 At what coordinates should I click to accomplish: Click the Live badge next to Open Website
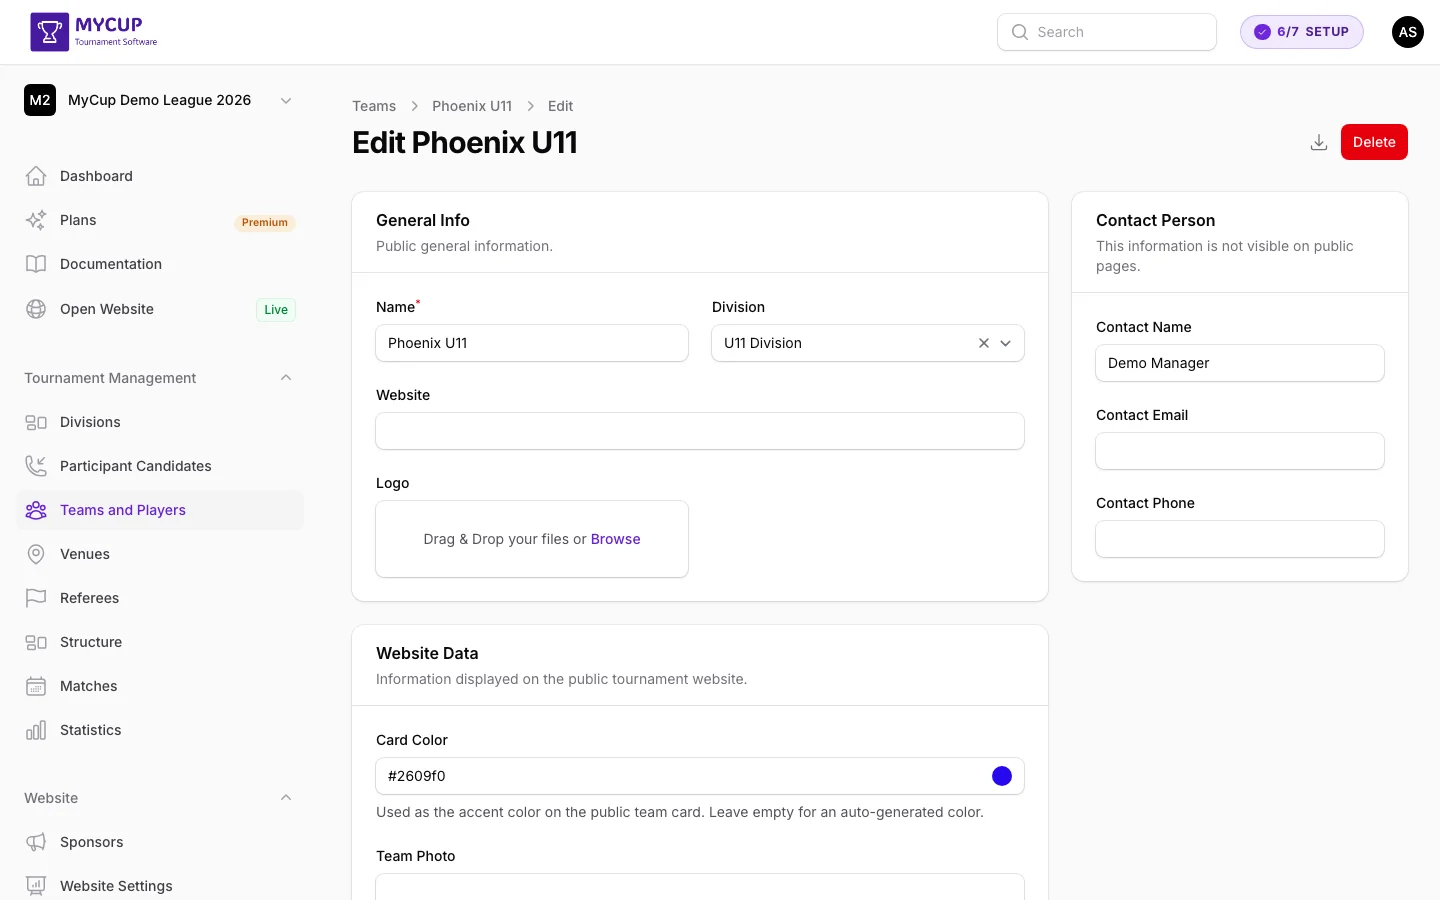coord(276,310)
